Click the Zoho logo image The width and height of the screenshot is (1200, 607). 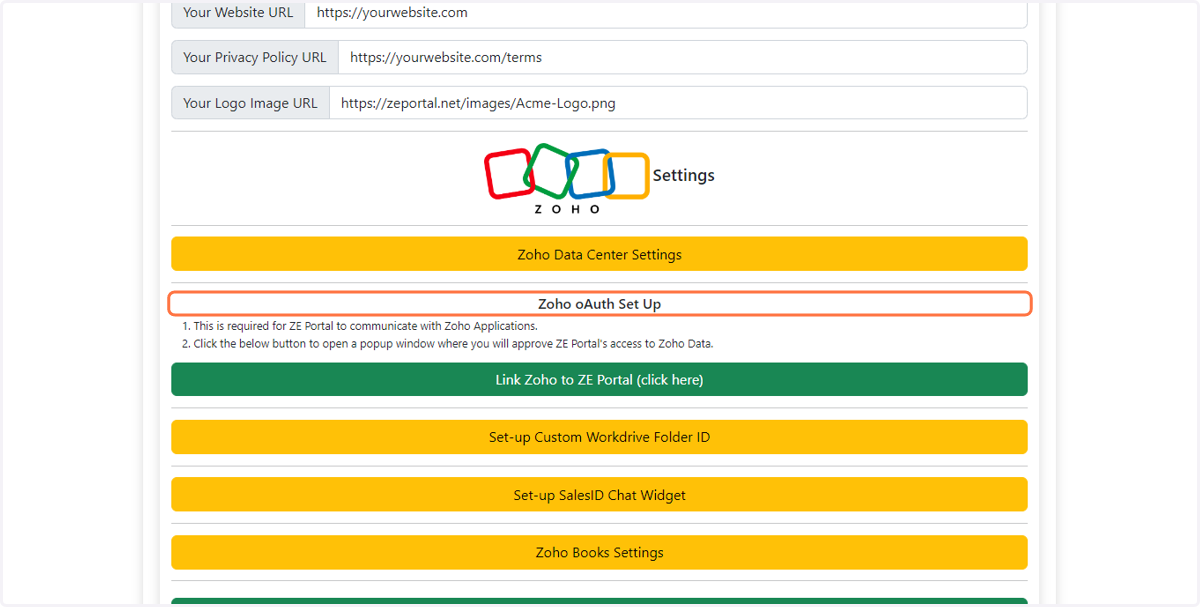(567, 178)
